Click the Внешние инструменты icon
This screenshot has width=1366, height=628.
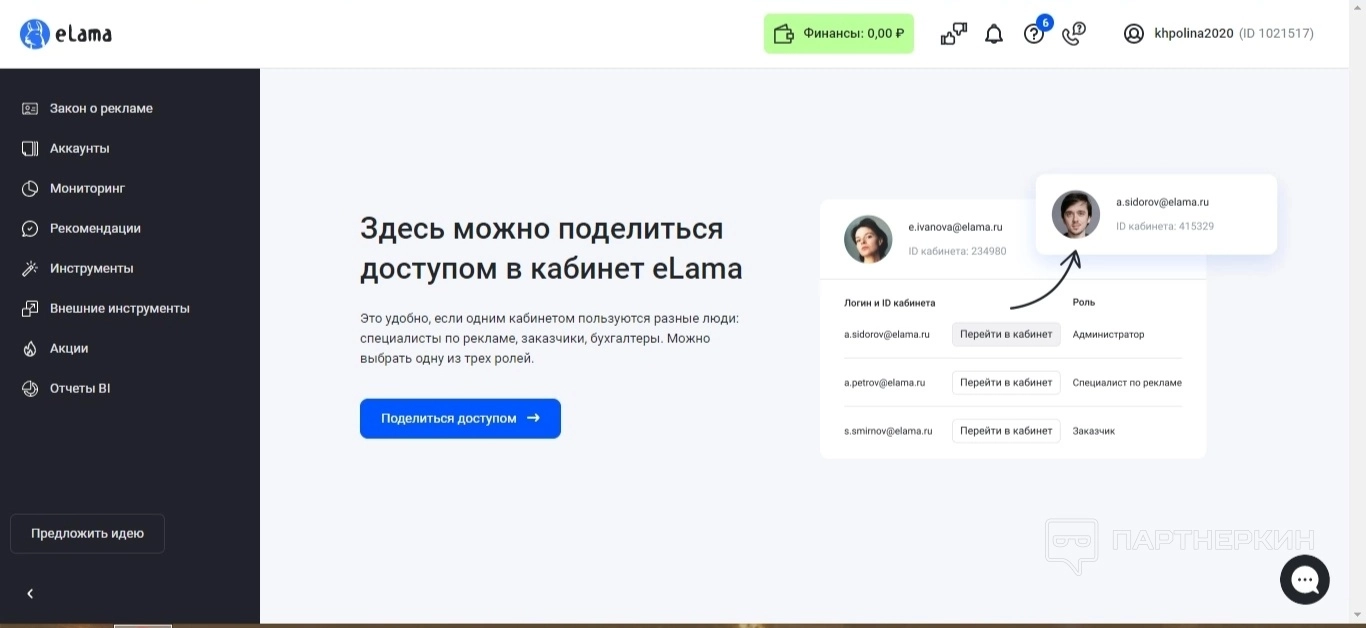pos(30,308)
